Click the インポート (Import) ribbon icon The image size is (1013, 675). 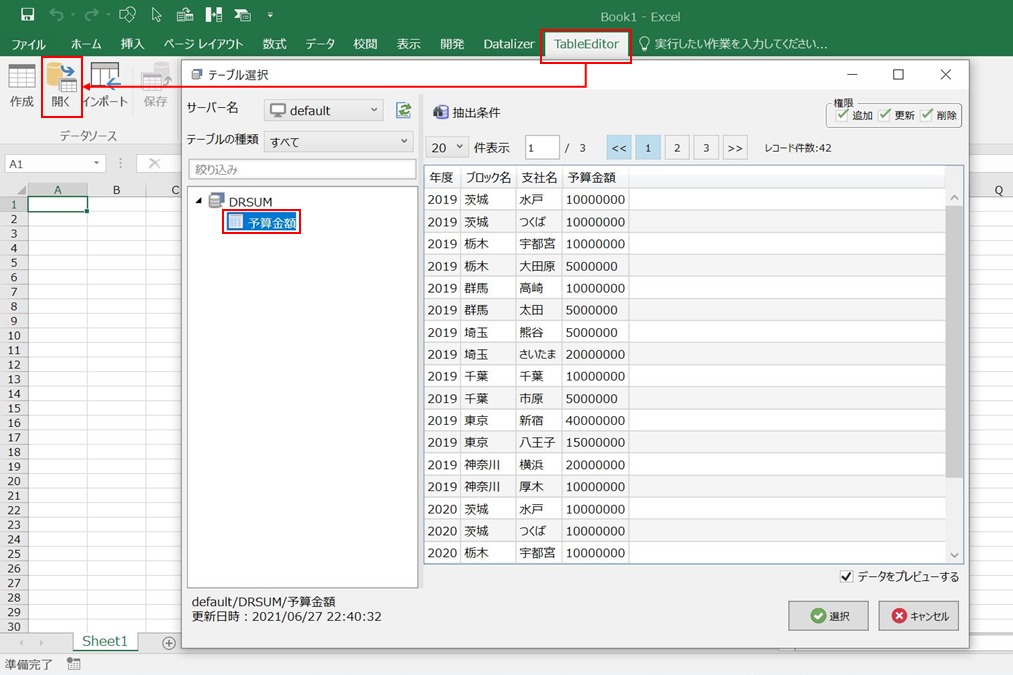[104, 78]
